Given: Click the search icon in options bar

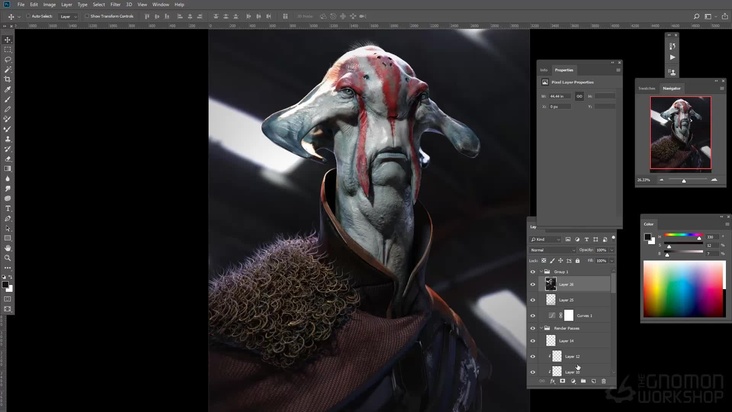Looking at the screenshot, I should 696,16.
